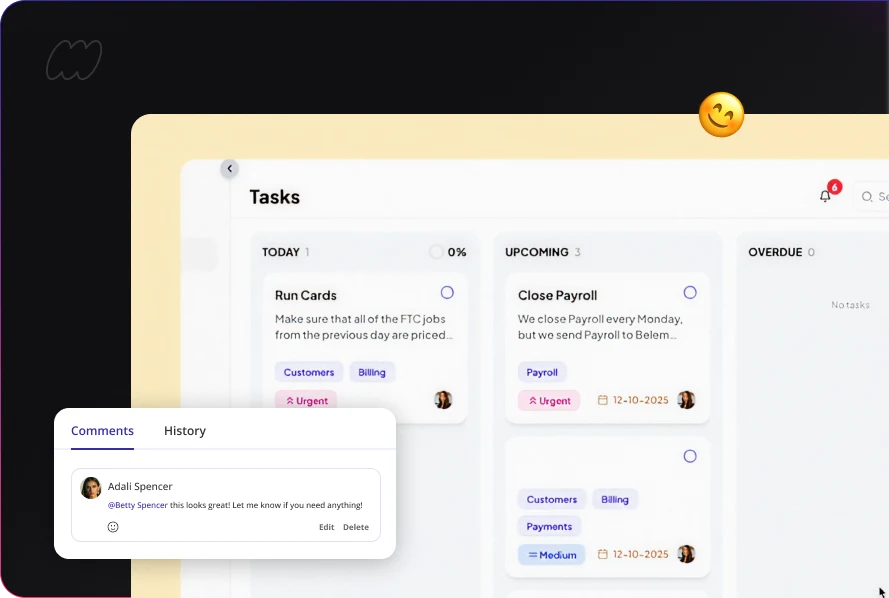The height and width of the screenshot is (598, 889).
Task: Click assignee avatar on Medium priority card
Action: [686, 554]
